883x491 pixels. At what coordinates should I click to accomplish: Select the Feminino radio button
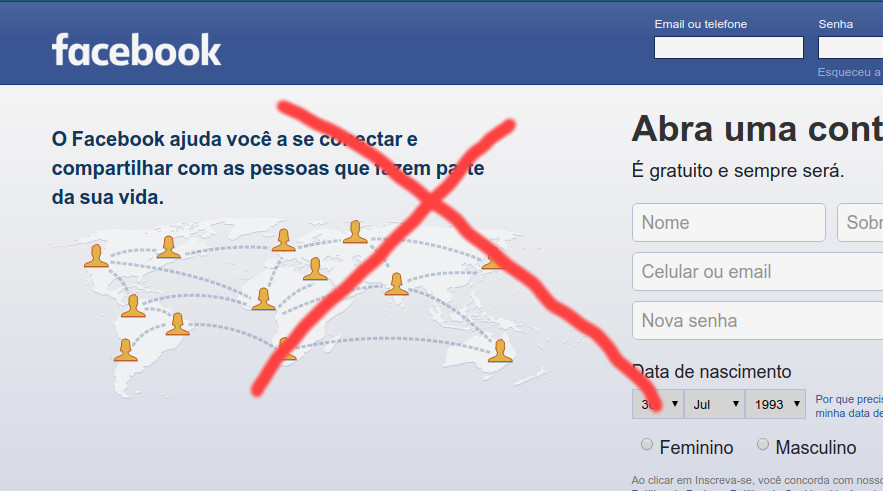(647, 445)
